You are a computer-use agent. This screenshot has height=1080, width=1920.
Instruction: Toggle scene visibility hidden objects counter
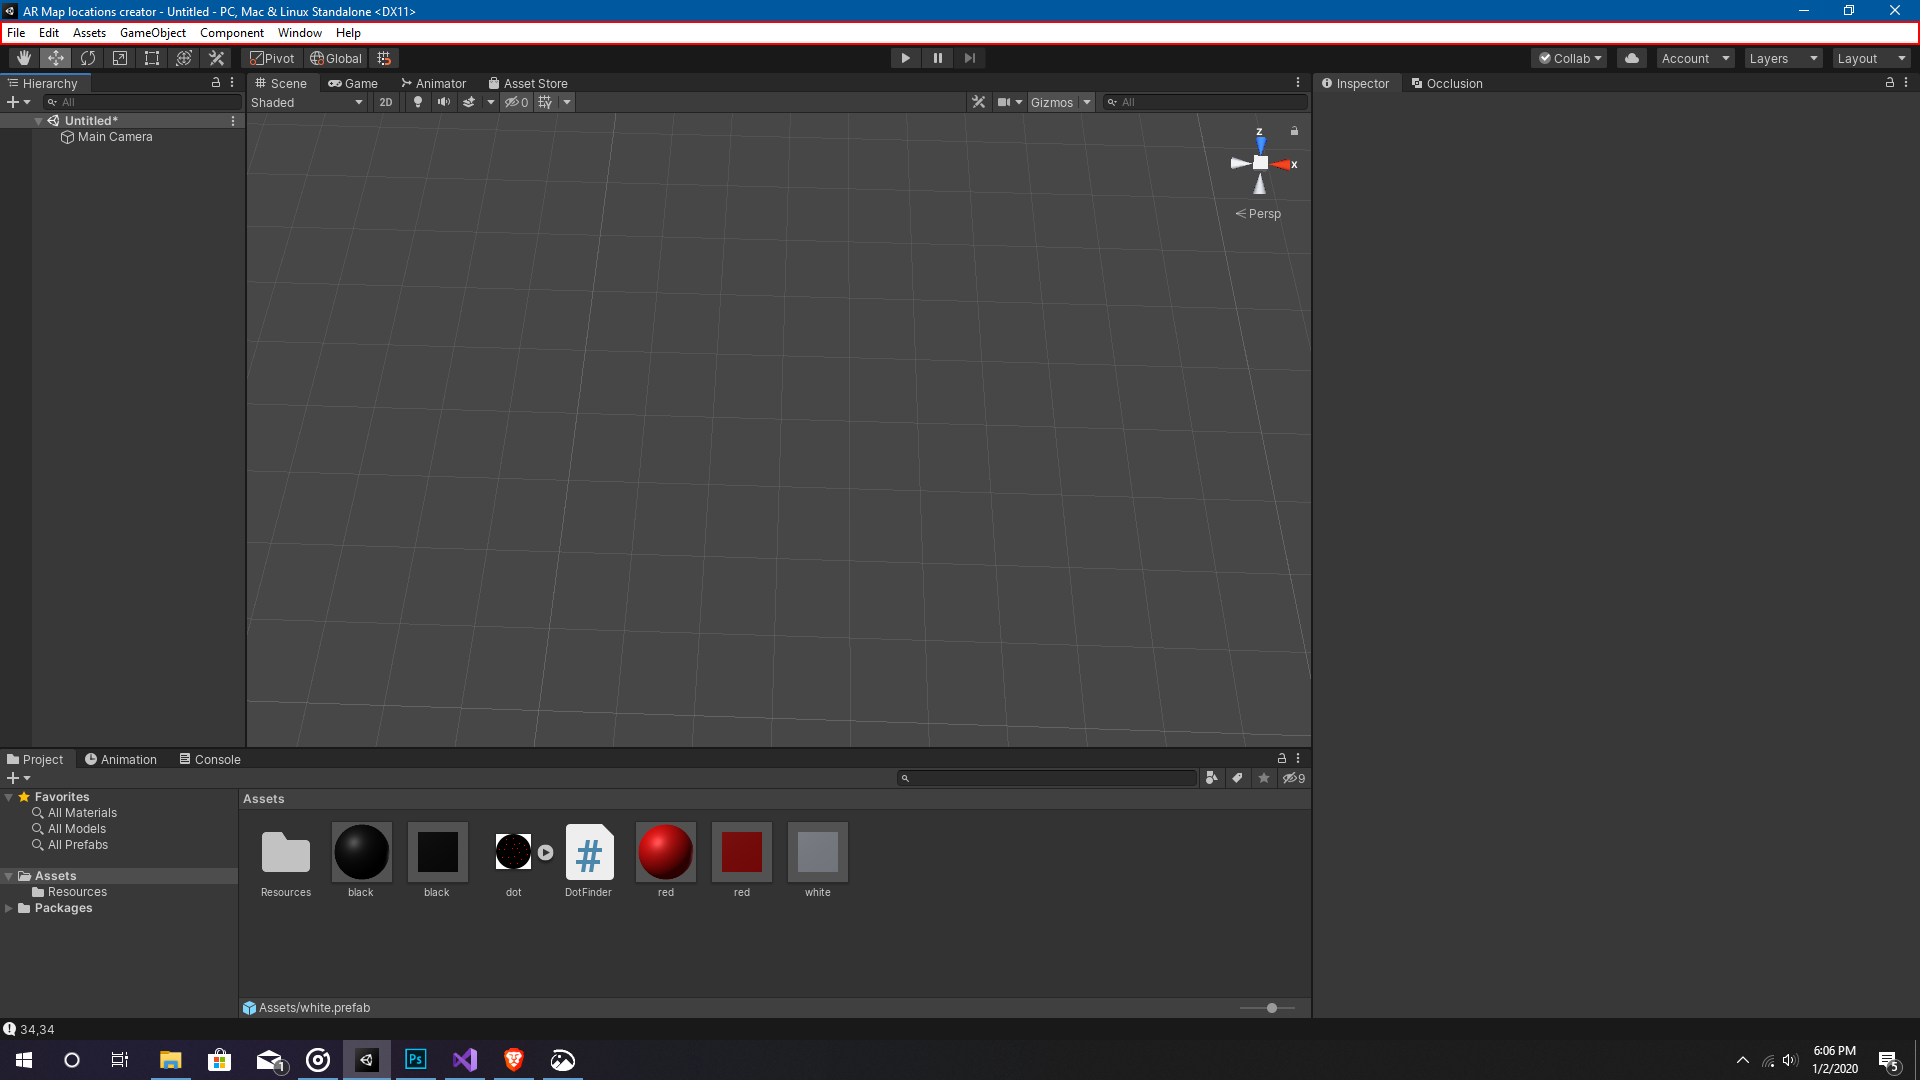[516, 102]
